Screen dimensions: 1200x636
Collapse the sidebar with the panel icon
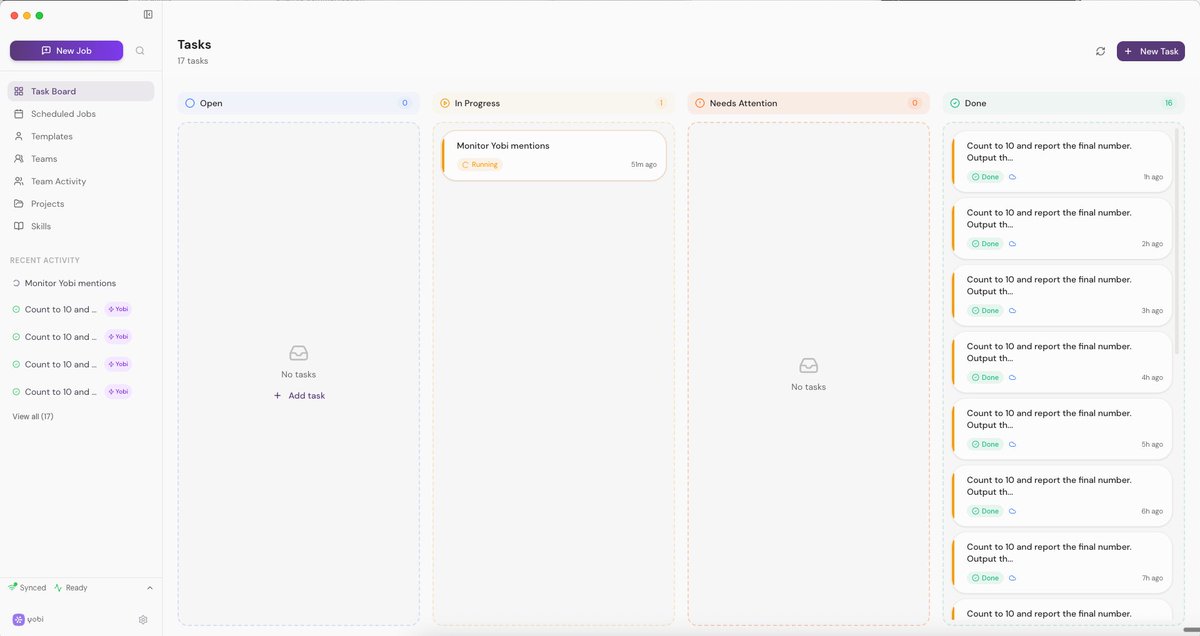[148, 15]
